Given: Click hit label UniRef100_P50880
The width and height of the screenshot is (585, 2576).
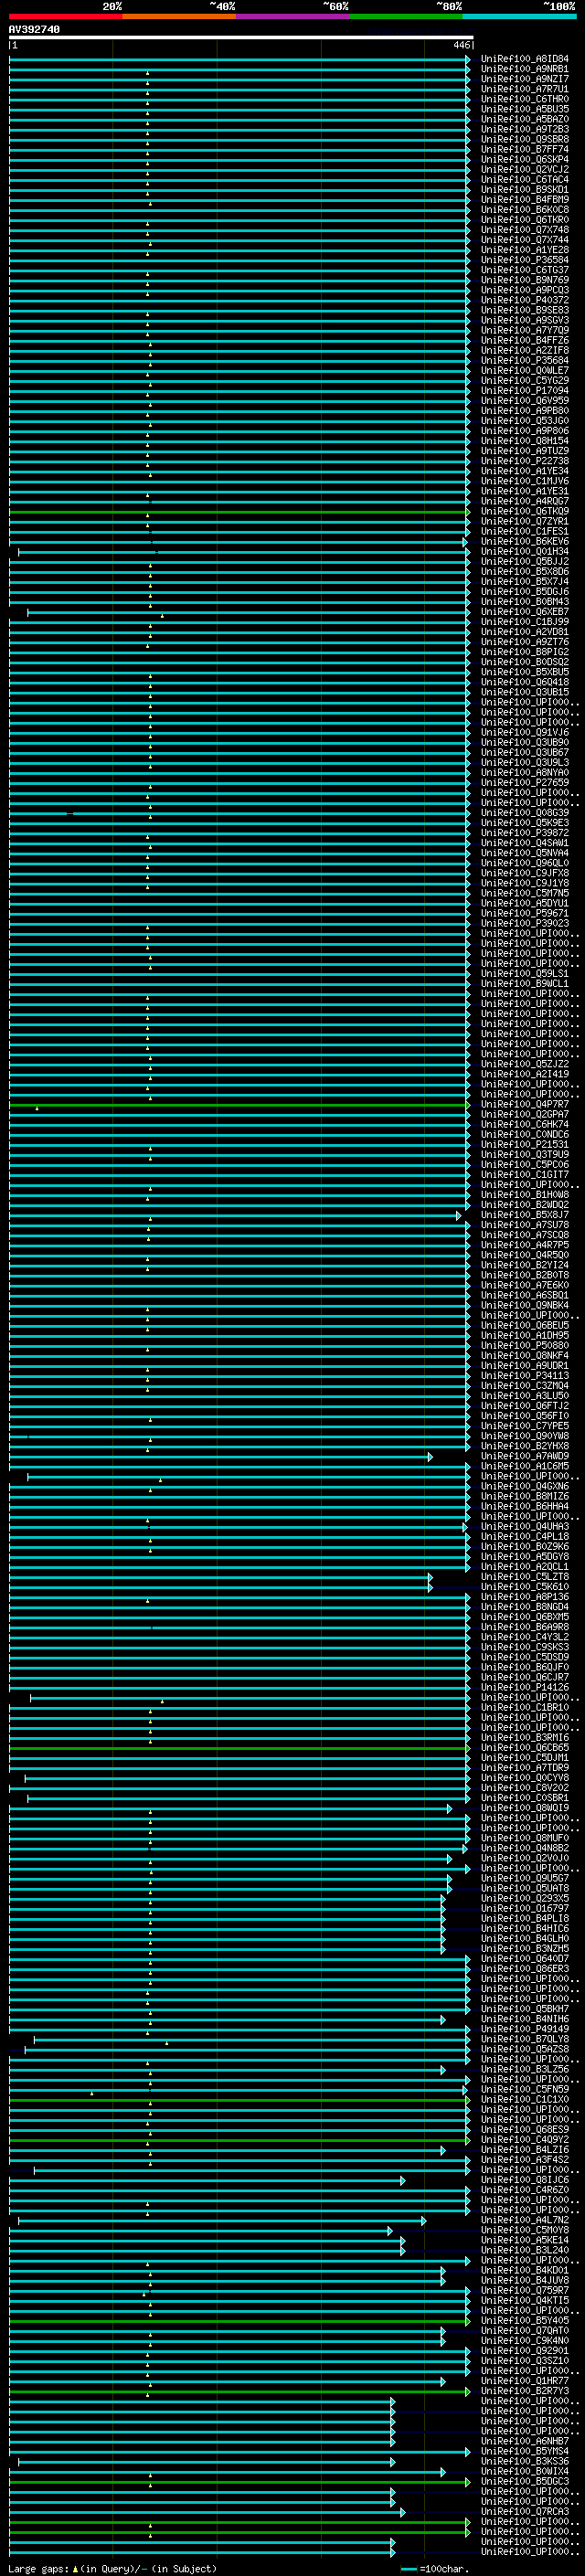Looking at the screenshot, I should point(524,1346).
